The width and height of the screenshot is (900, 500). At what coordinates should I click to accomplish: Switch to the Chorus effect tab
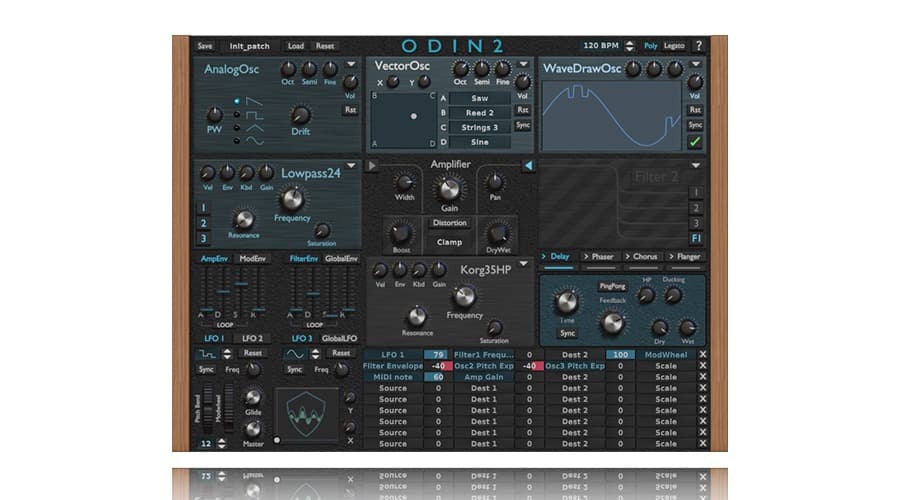642,257
